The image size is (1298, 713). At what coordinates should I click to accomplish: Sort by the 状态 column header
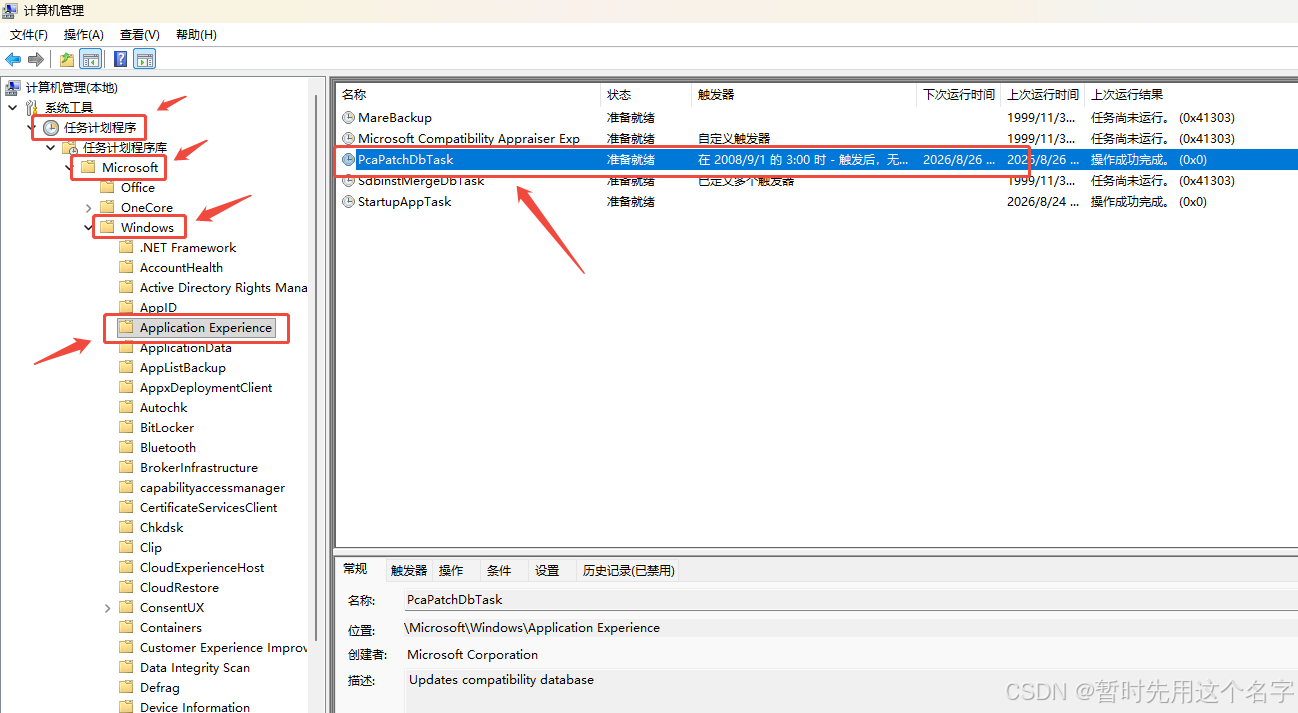647,95
